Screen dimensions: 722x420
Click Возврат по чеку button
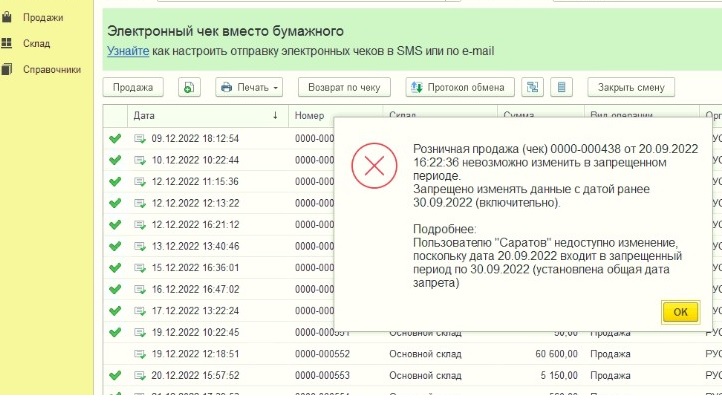[342, 87]
